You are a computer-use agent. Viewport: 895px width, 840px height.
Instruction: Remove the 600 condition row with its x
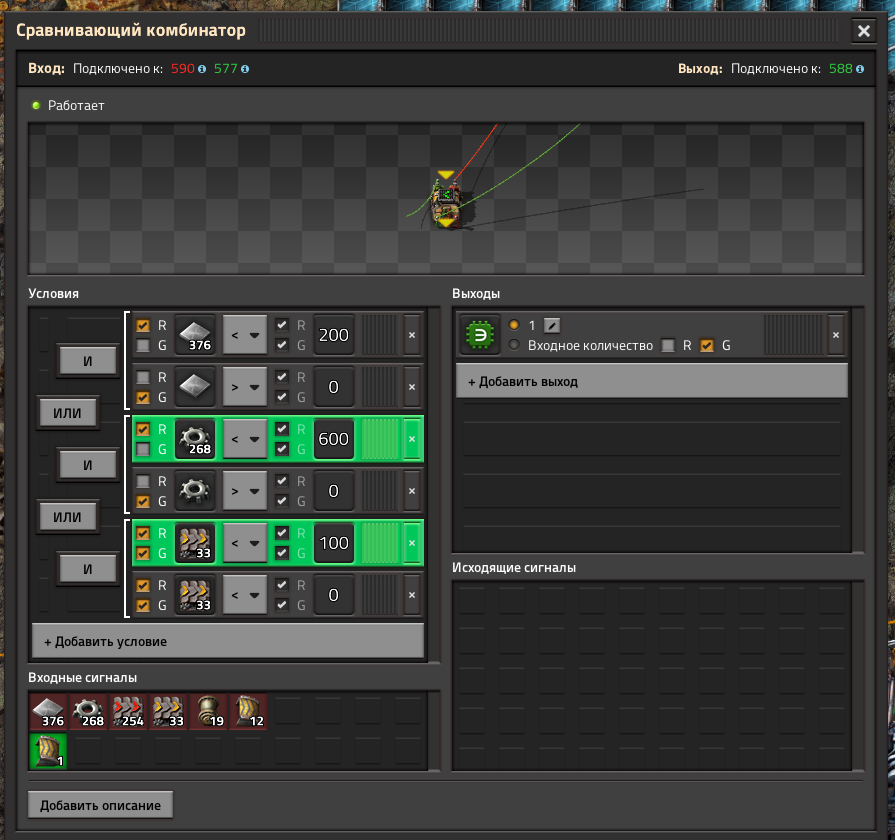pos(412,439)
